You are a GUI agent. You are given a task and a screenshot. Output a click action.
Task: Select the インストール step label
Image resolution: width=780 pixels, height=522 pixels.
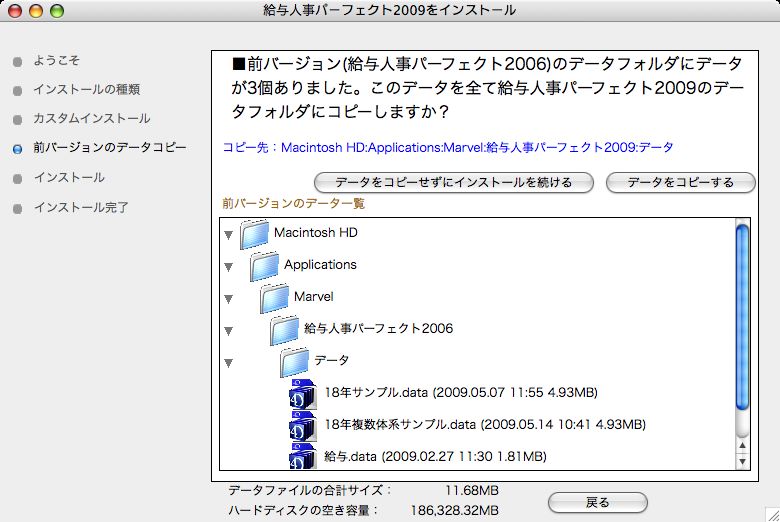pos(69,178)
